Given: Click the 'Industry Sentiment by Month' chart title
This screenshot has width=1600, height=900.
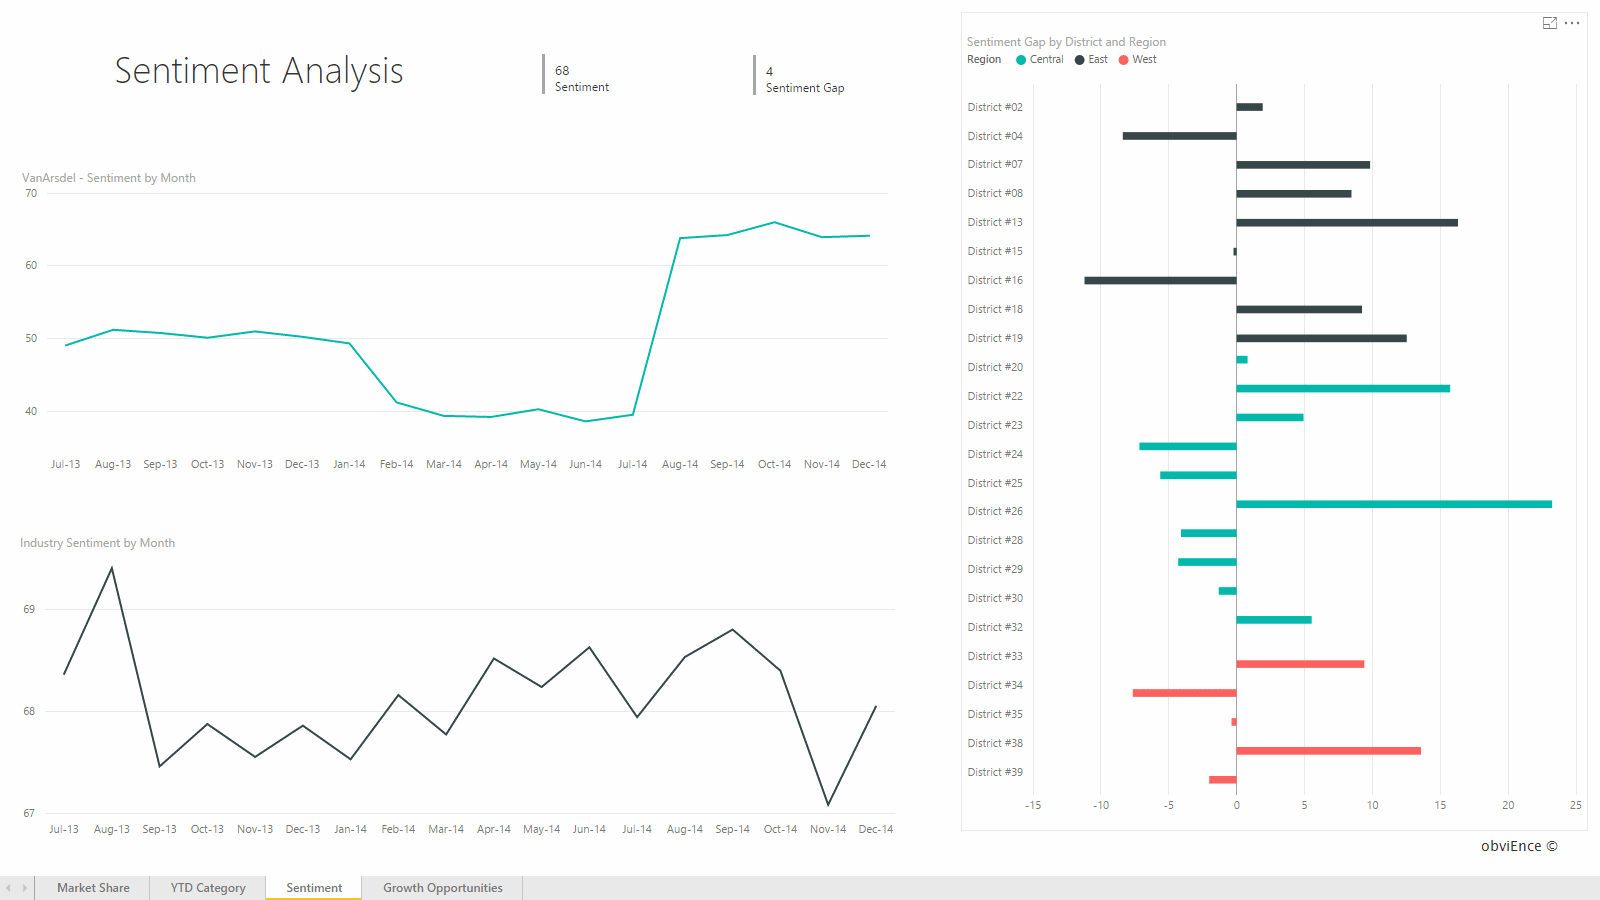Looking at the screenshot, I should click(x=97, y=543).
